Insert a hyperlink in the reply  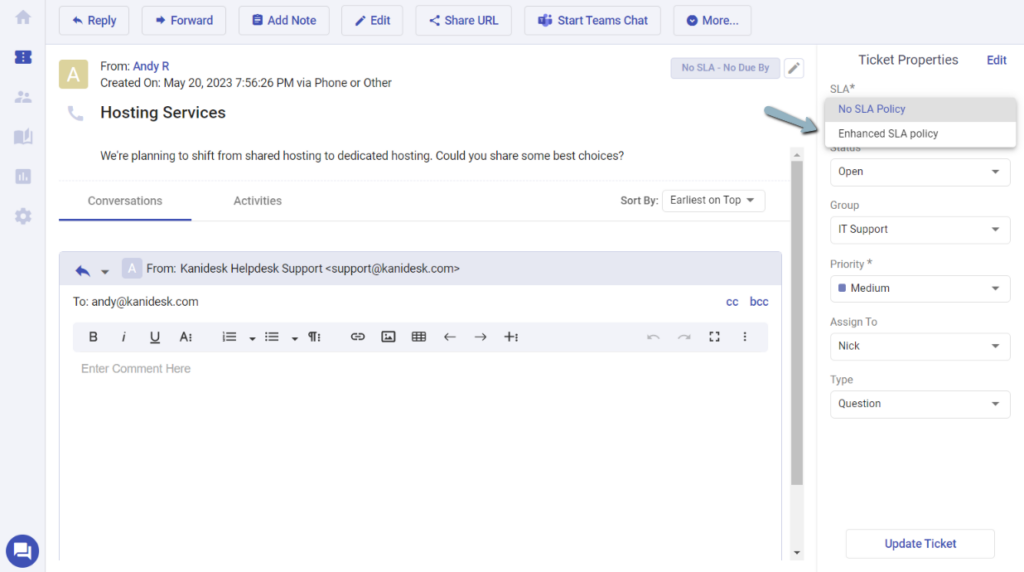(x=357, y=337)
